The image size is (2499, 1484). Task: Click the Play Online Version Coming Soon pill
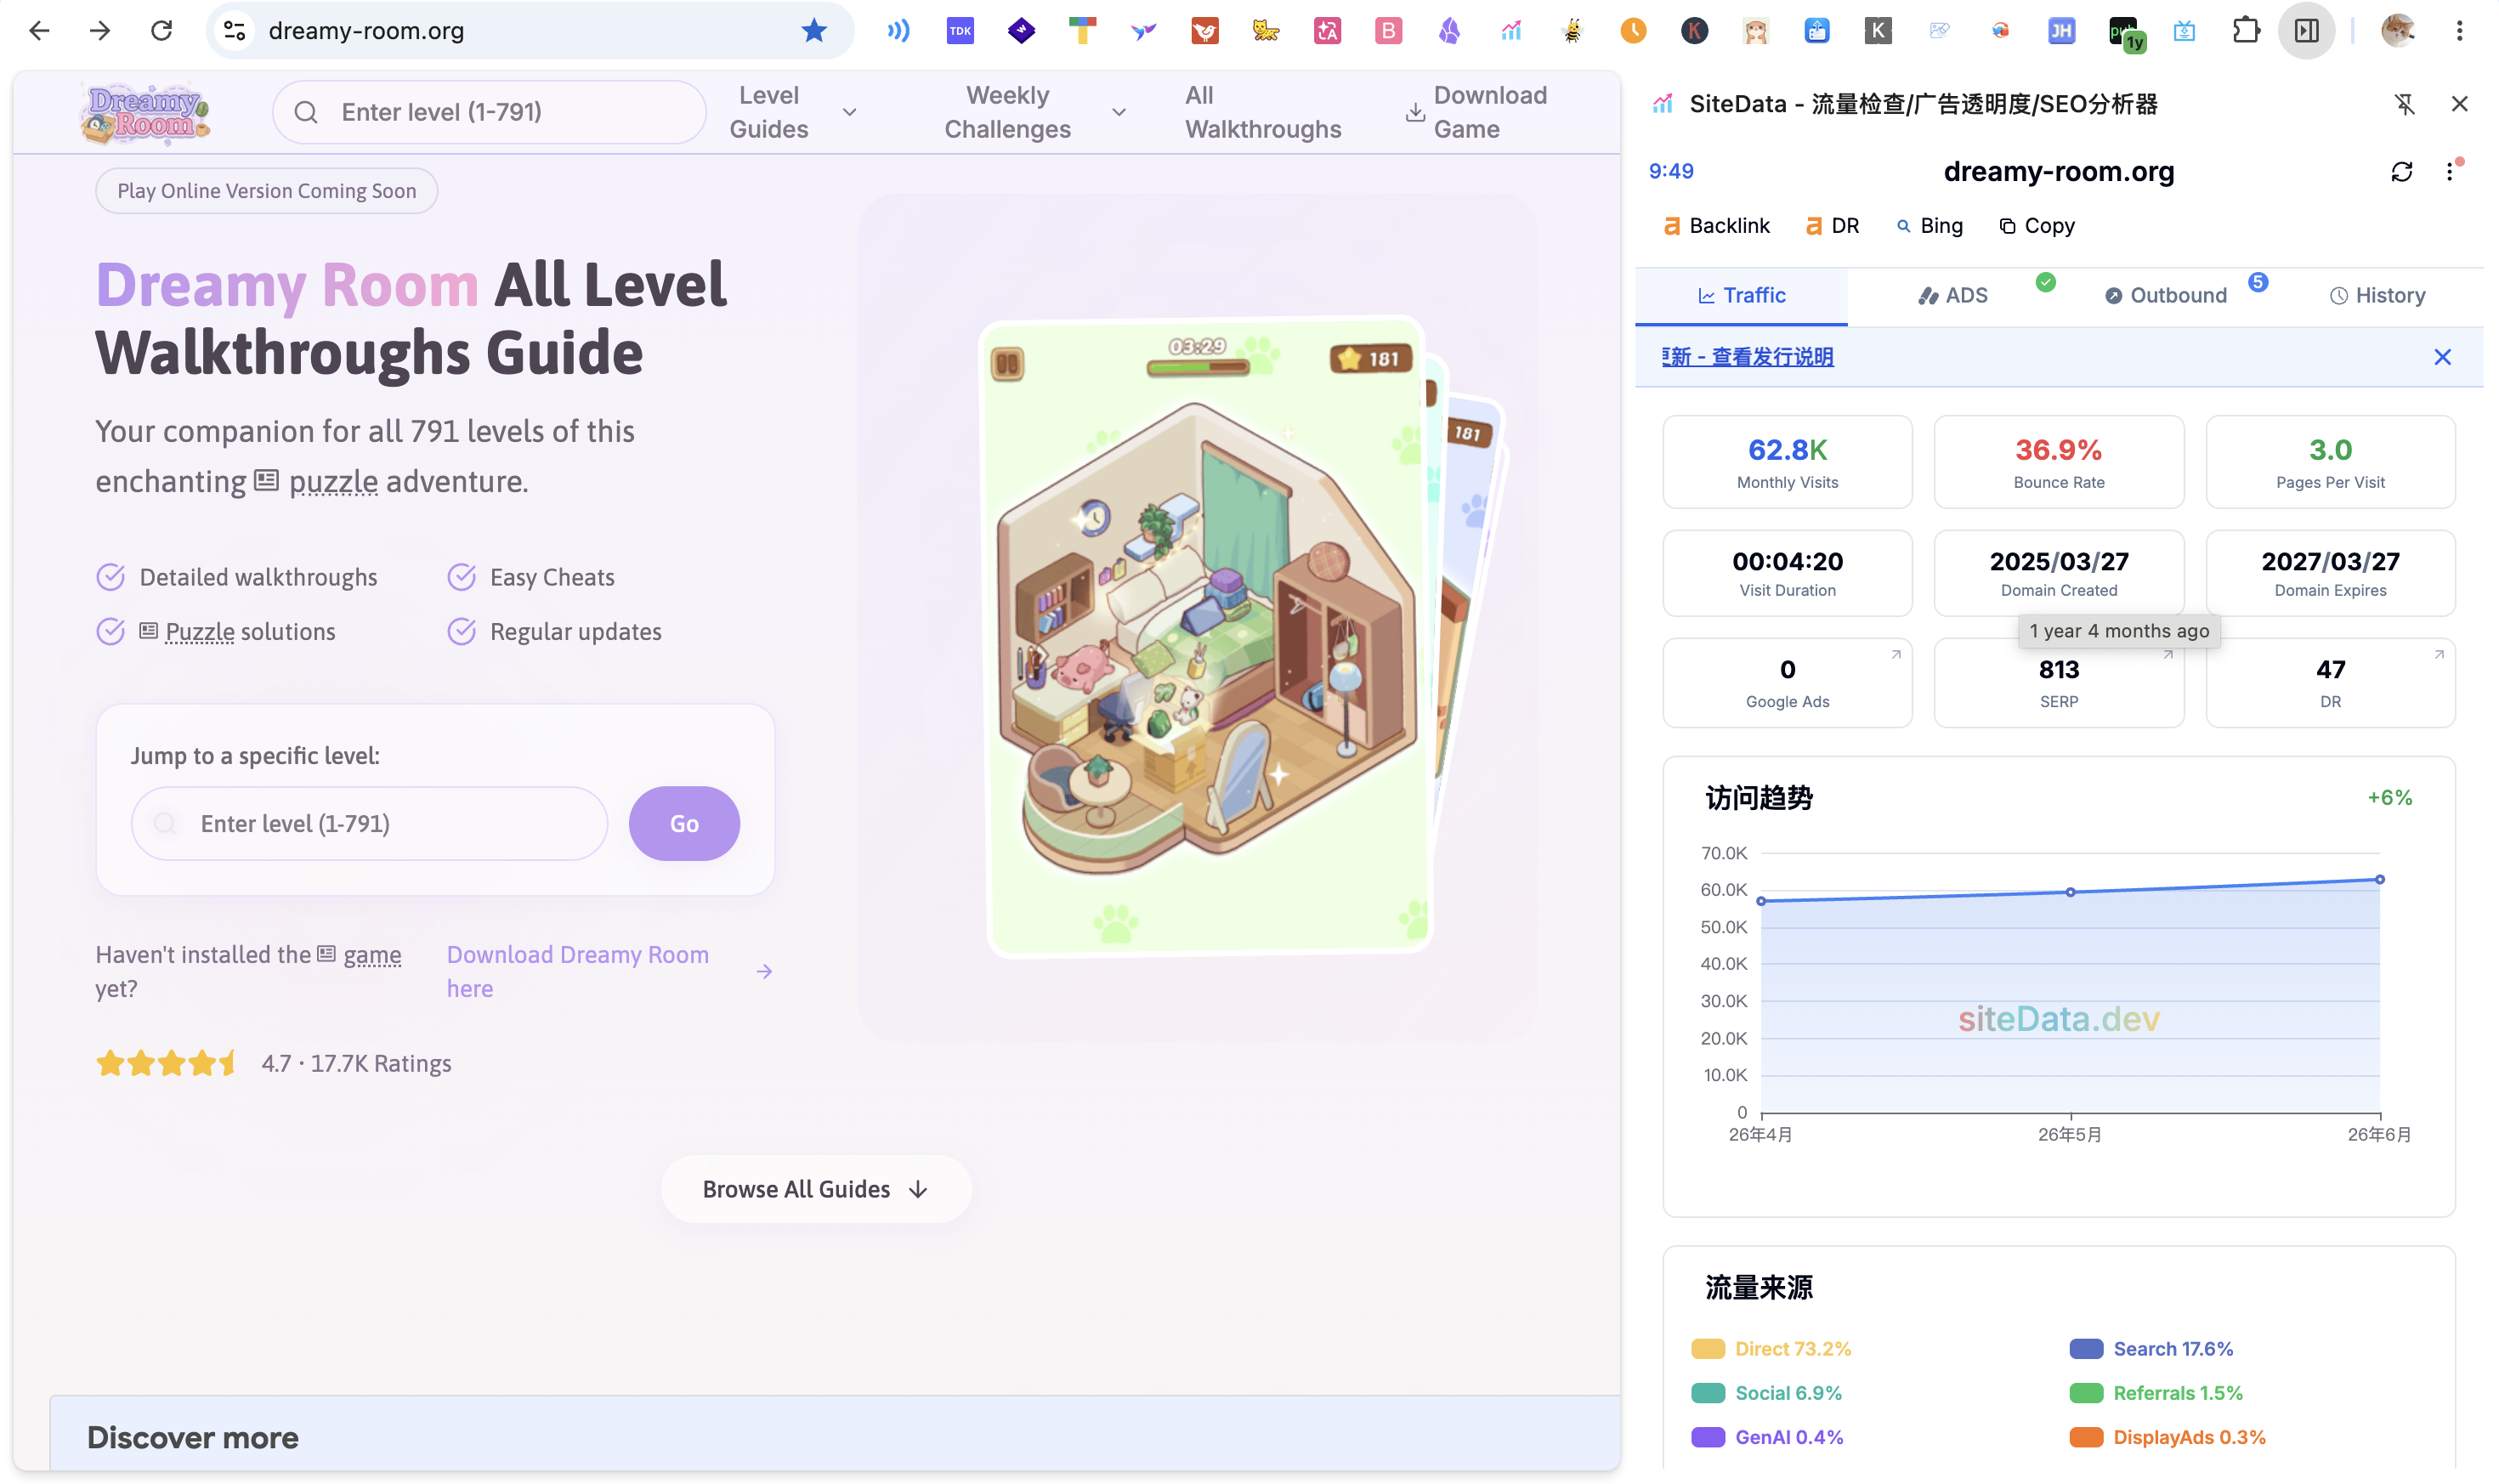point(266,191)
